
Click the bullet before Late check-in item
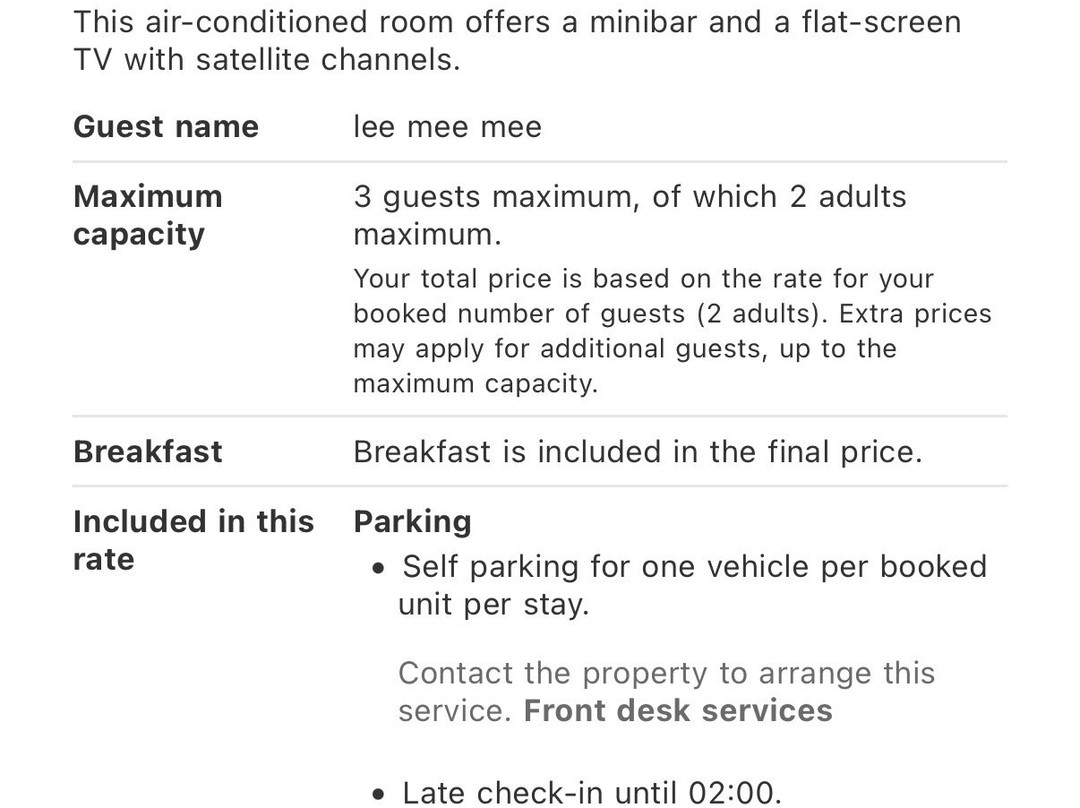378,794
